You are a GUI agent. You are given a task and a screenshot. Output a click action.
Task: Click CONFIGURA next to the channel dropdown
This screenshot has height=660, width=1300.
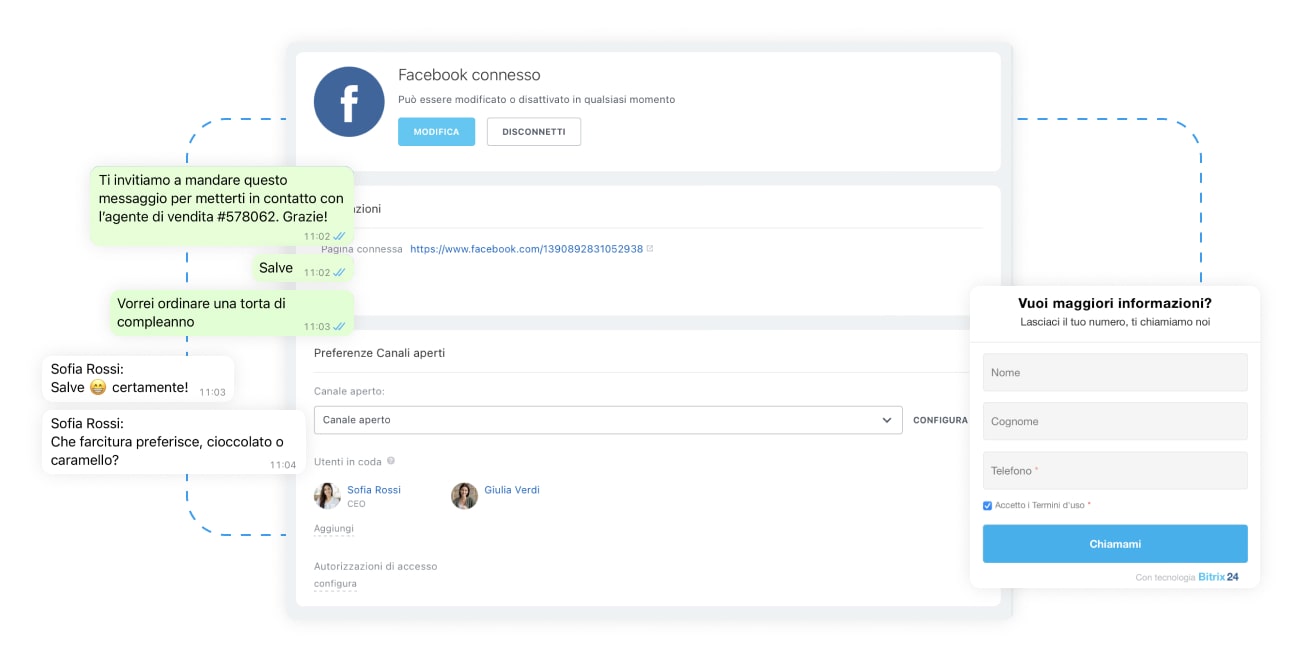[940, 420]
